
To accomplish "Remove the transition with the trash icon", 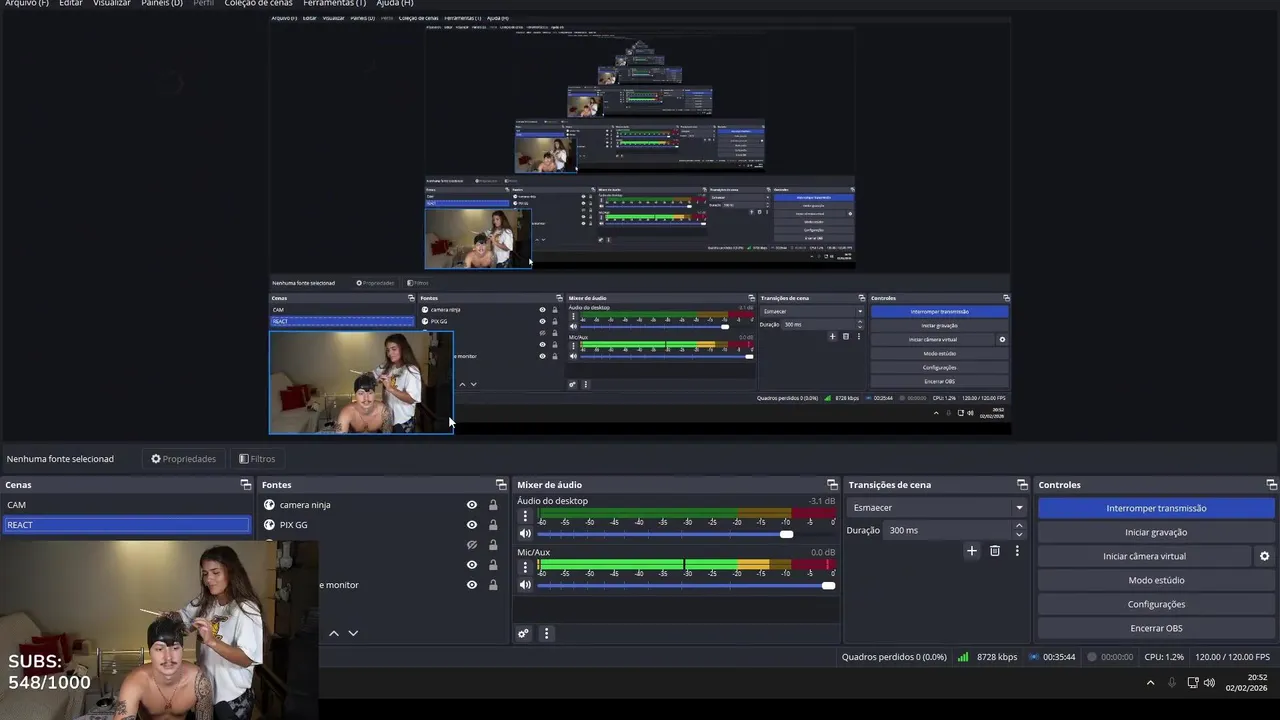I will [995, 551].
